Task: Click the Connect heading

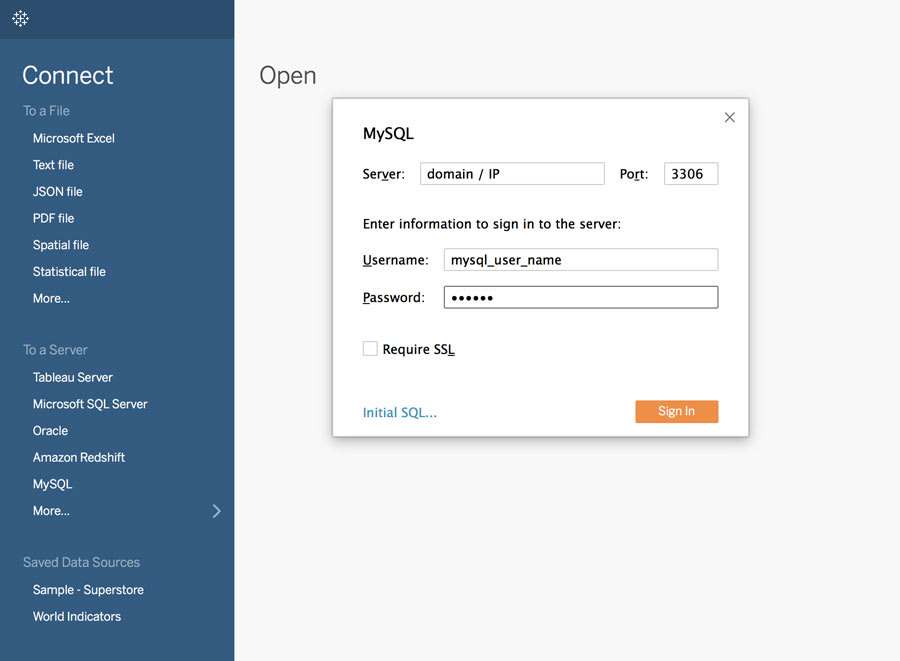Action: pyautogui.click(x=68, y=75)
